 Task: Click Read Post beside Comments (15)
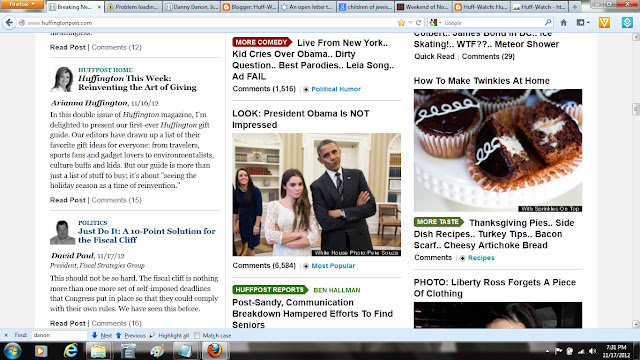(68, 200)
